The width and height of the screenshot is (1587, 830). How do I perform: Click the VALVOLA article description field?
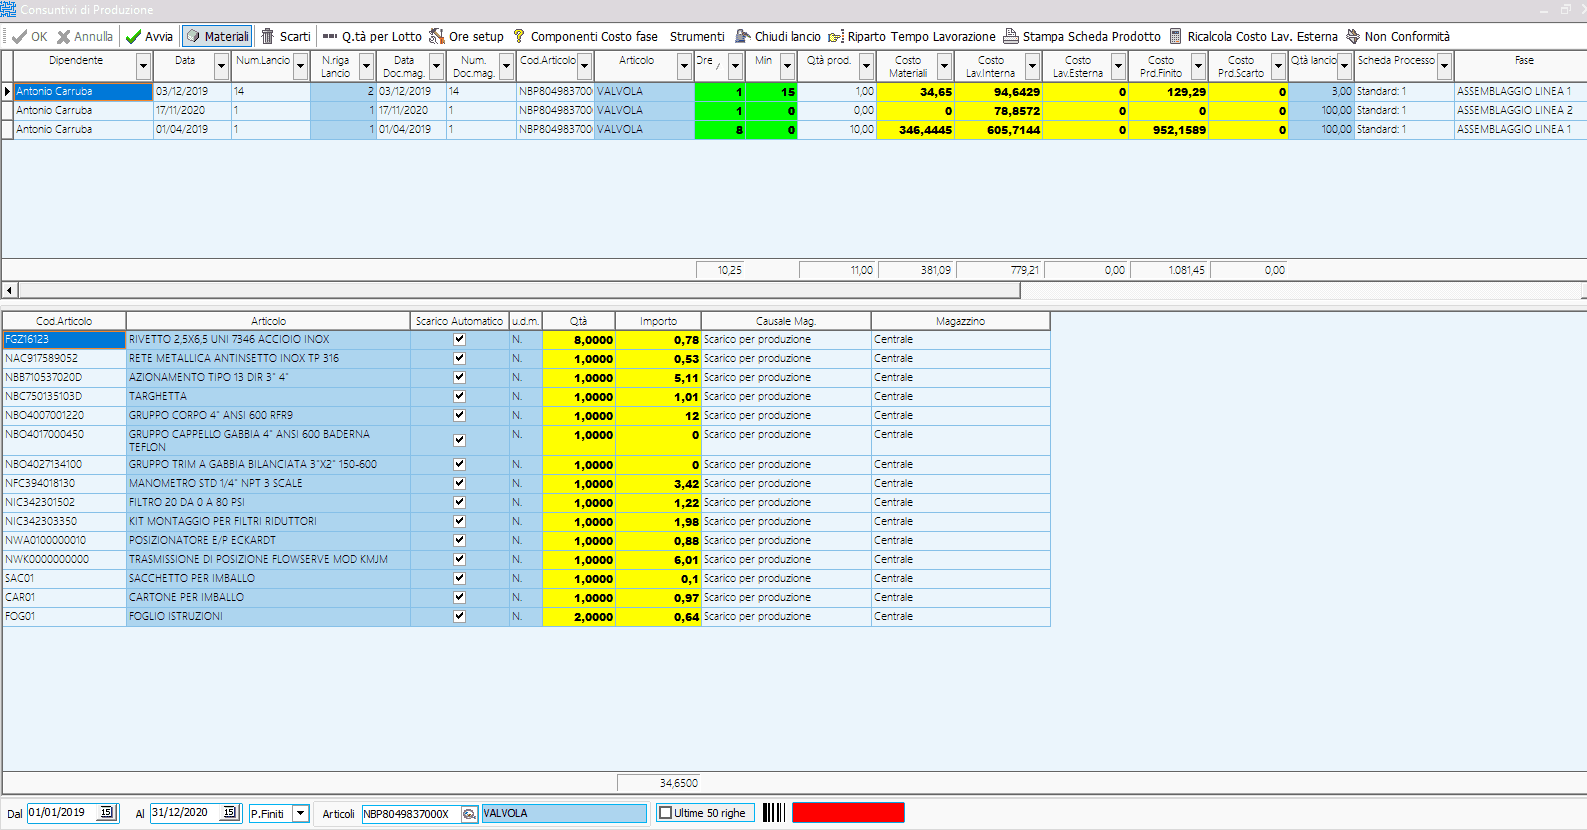click(564, 814)
